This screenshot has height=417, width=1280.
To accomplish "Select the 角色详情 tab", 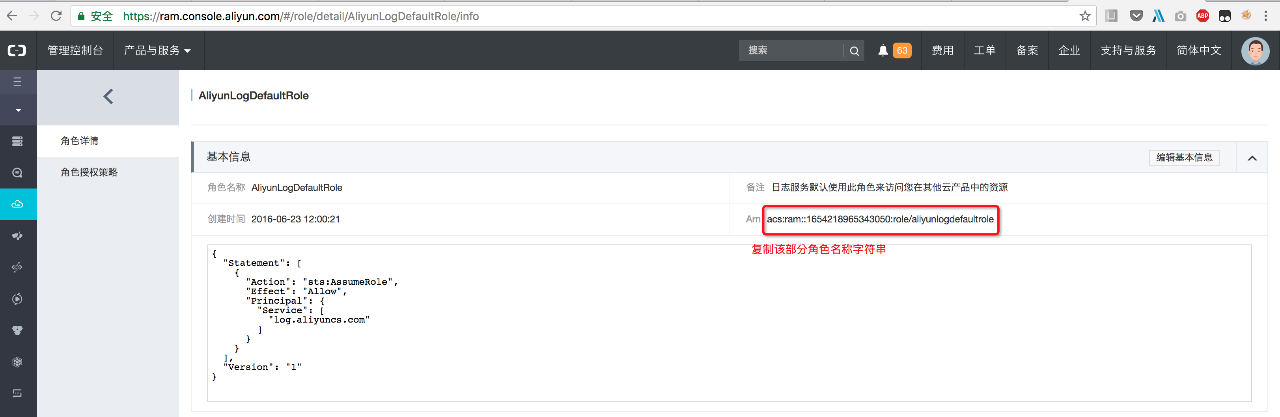I will [x=108, y=141].
